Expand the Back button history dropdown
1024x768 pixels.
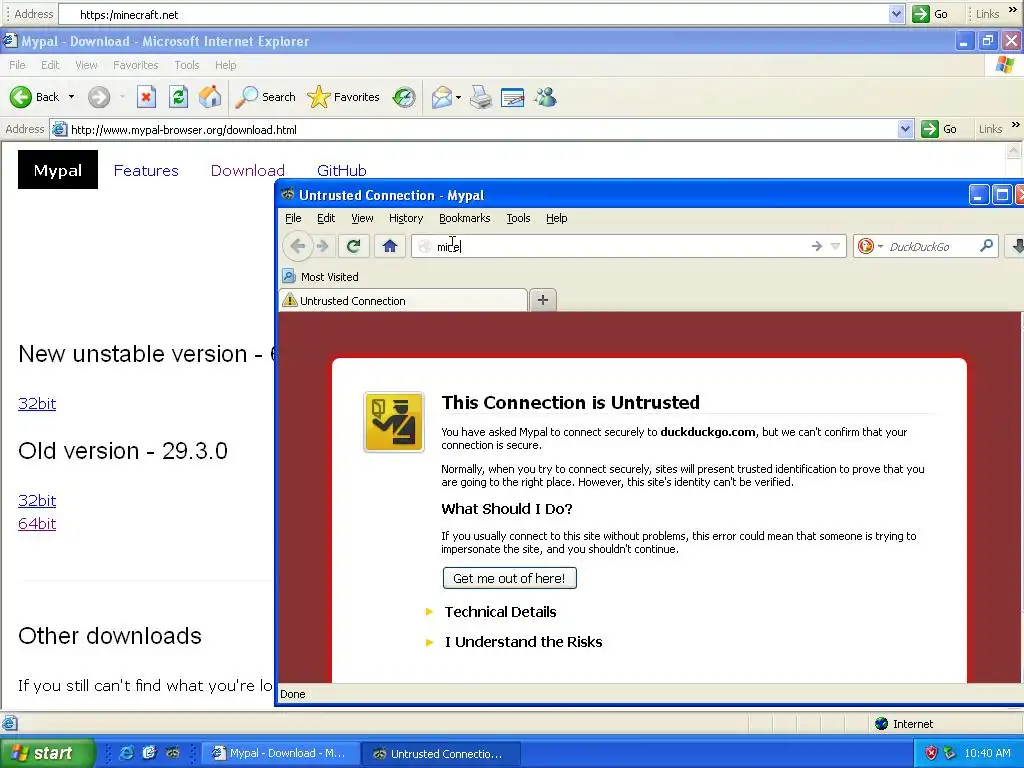[71, 97]
